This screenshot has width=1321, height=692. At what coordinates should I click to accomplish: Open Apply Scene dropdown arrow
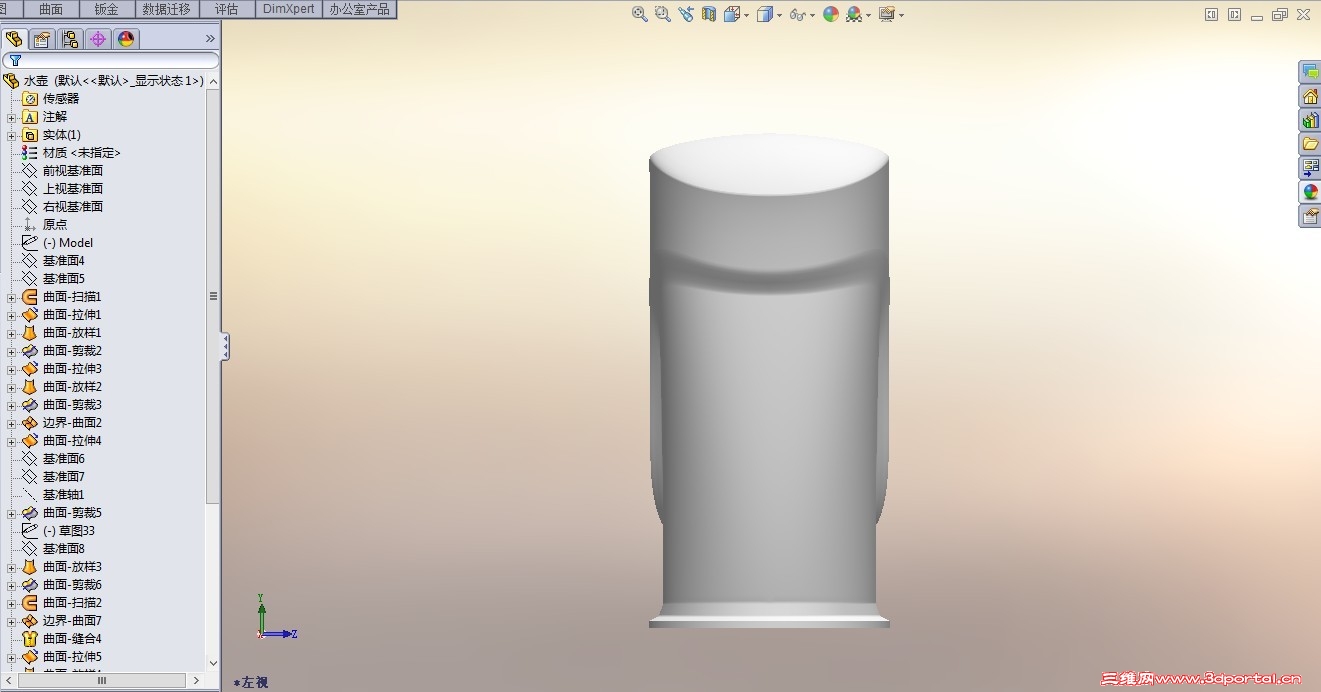tap(868, 15)
